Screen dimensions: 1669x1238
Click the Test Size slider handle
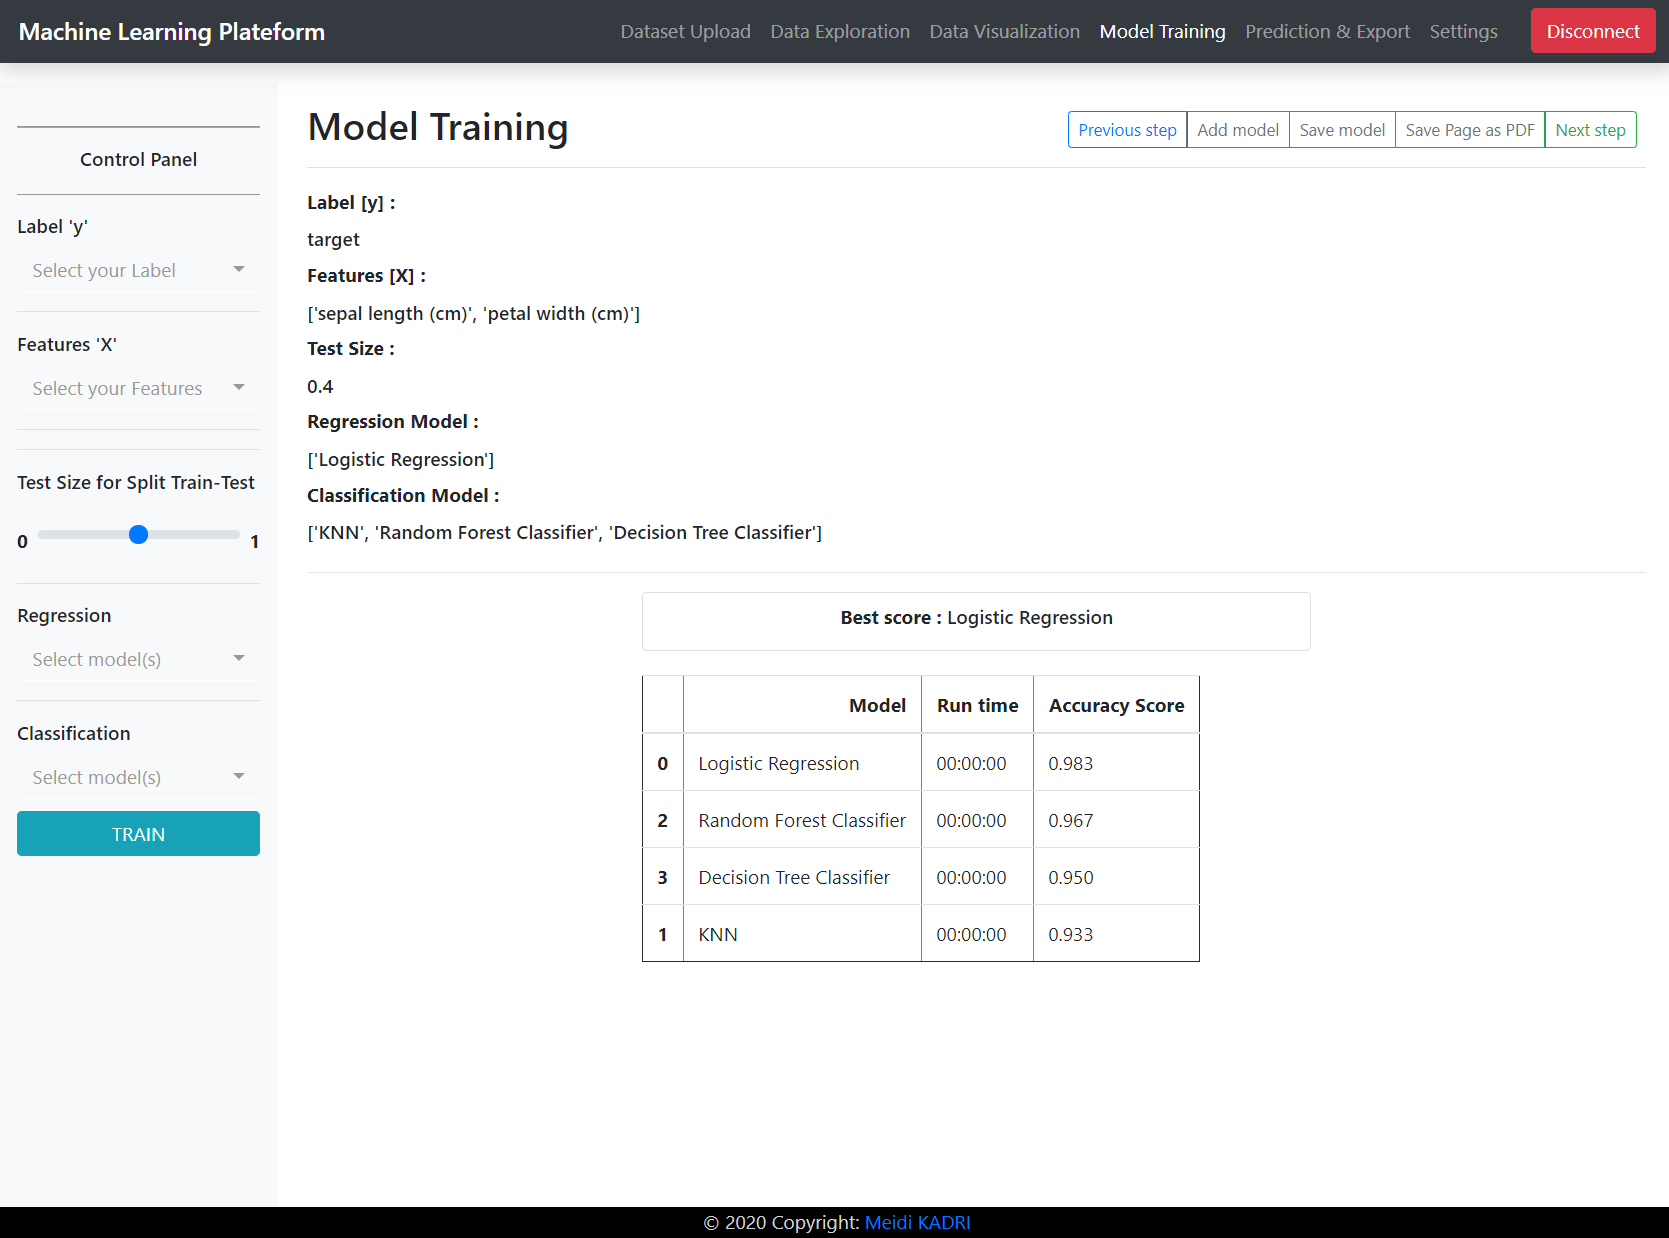point(137,534)
